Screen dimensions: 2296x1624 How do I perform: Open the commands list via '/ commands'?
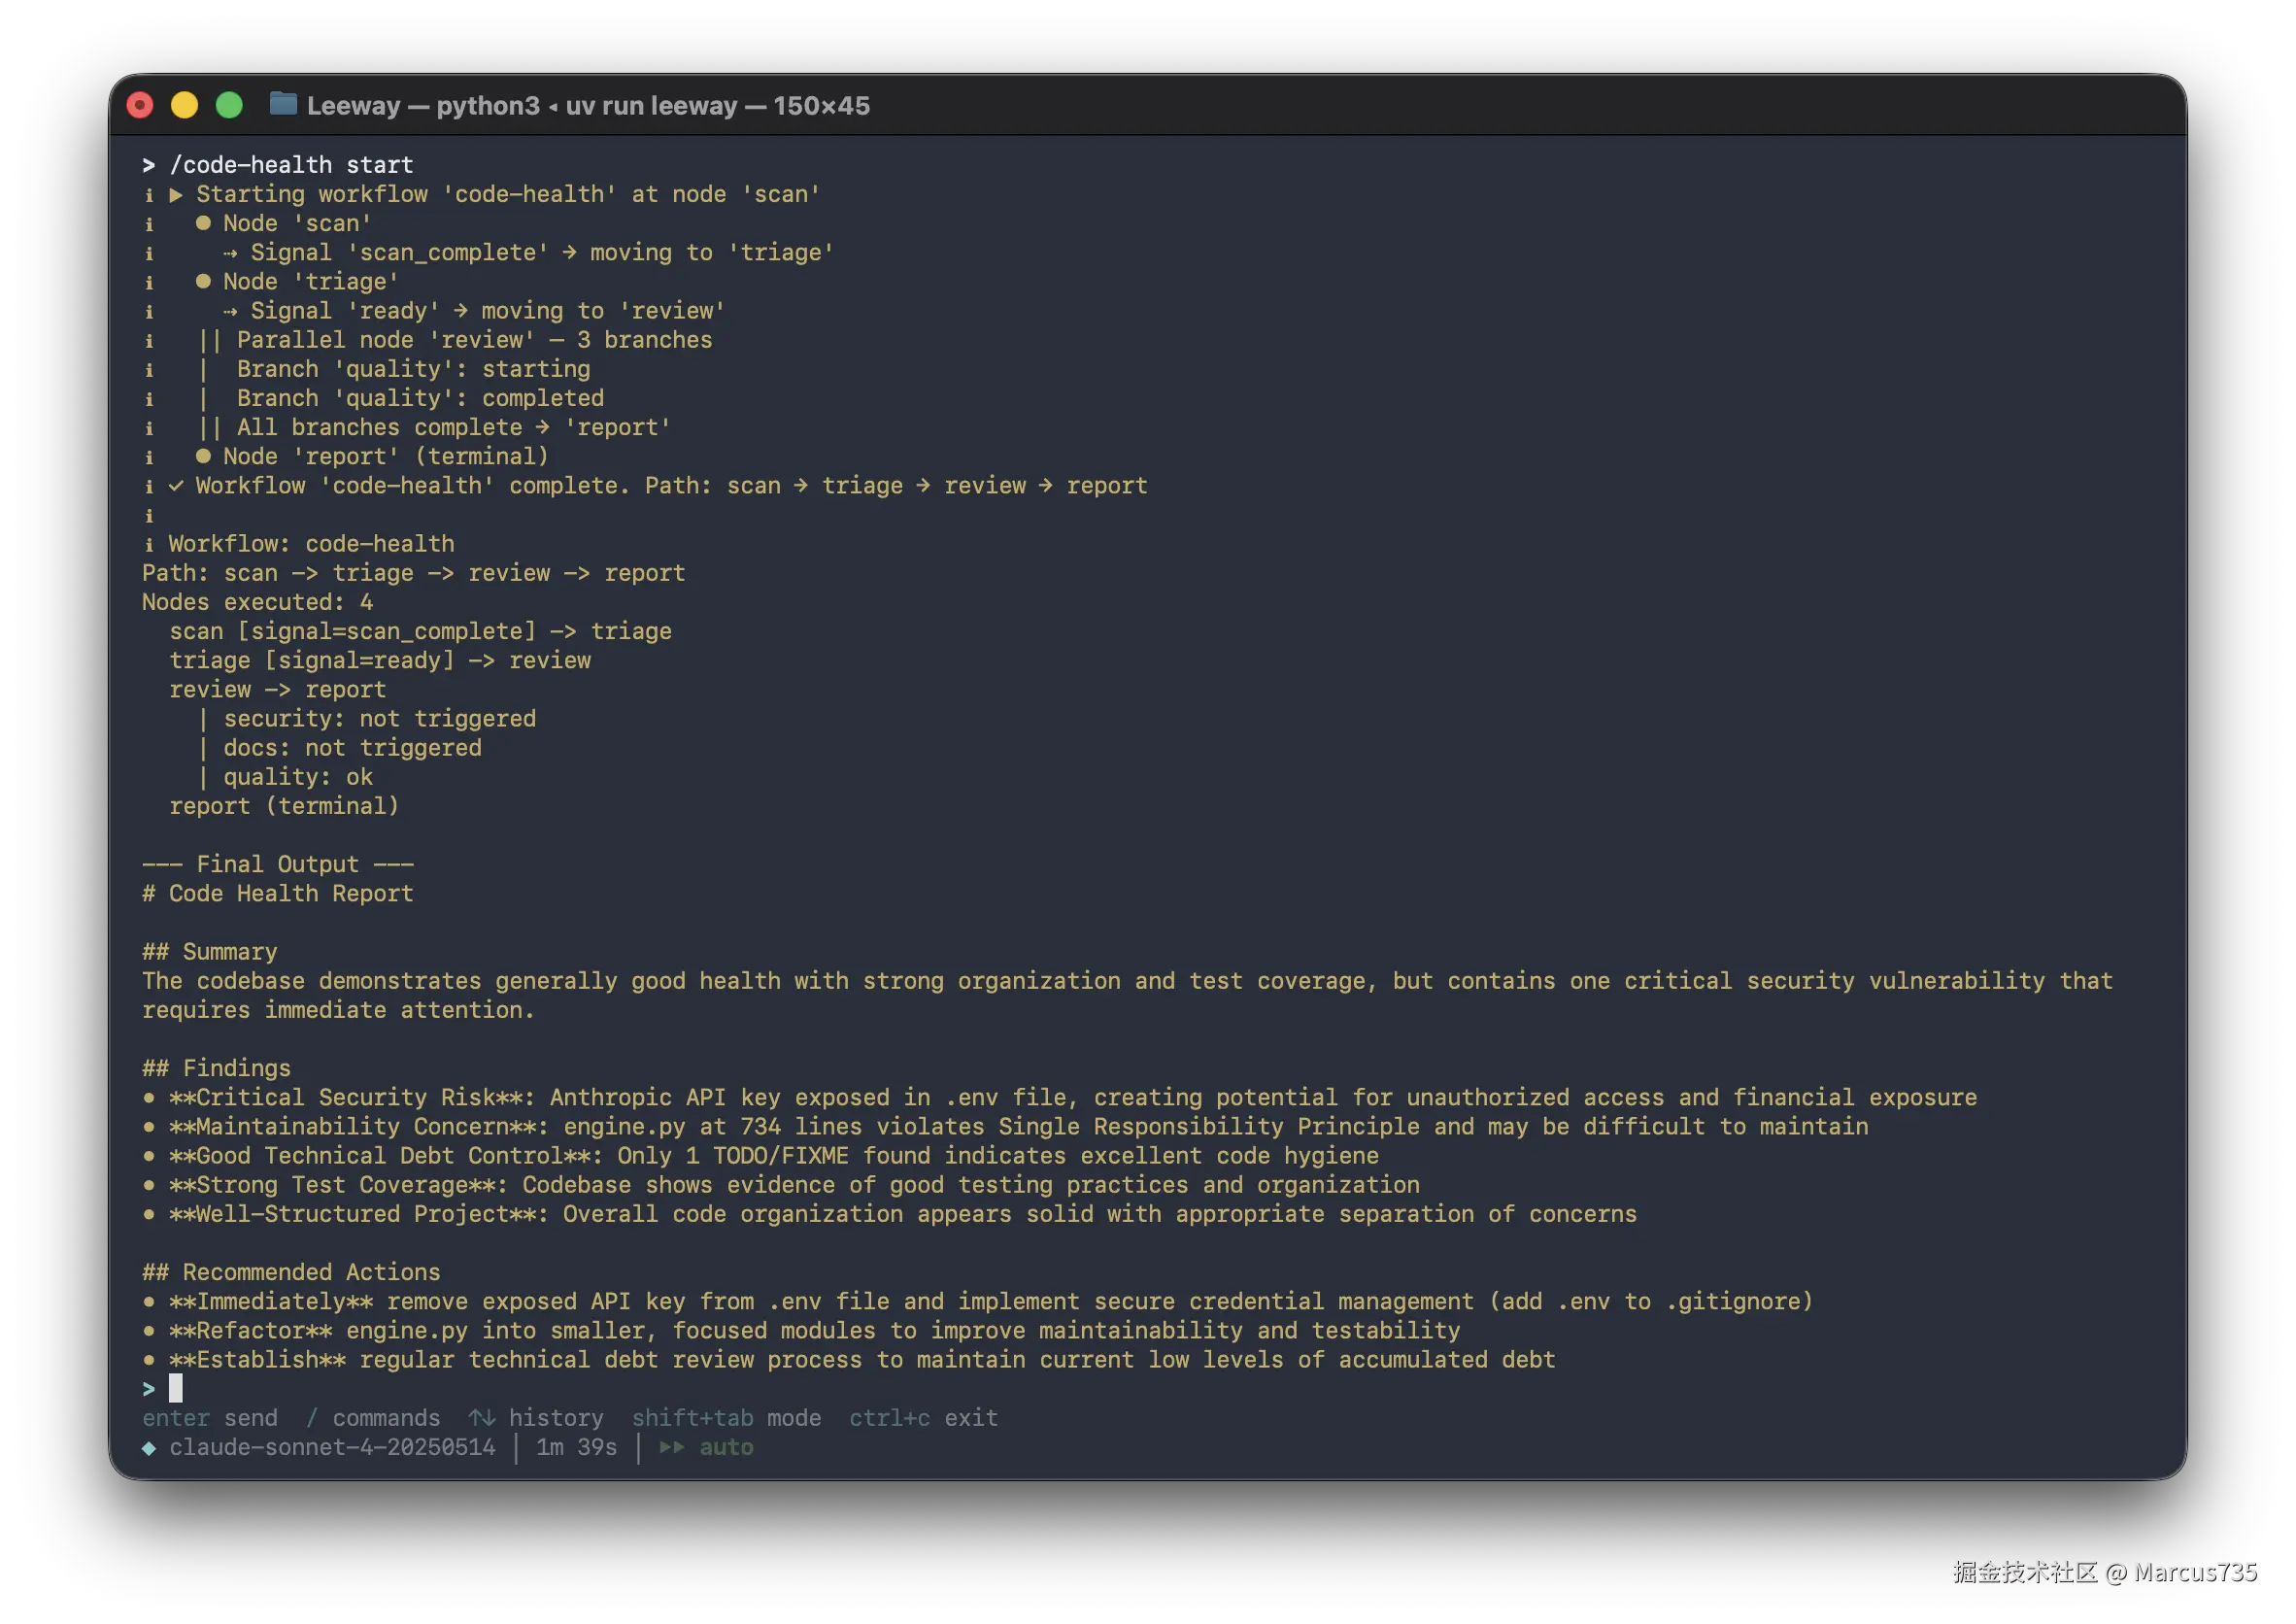click(374, 1417)
